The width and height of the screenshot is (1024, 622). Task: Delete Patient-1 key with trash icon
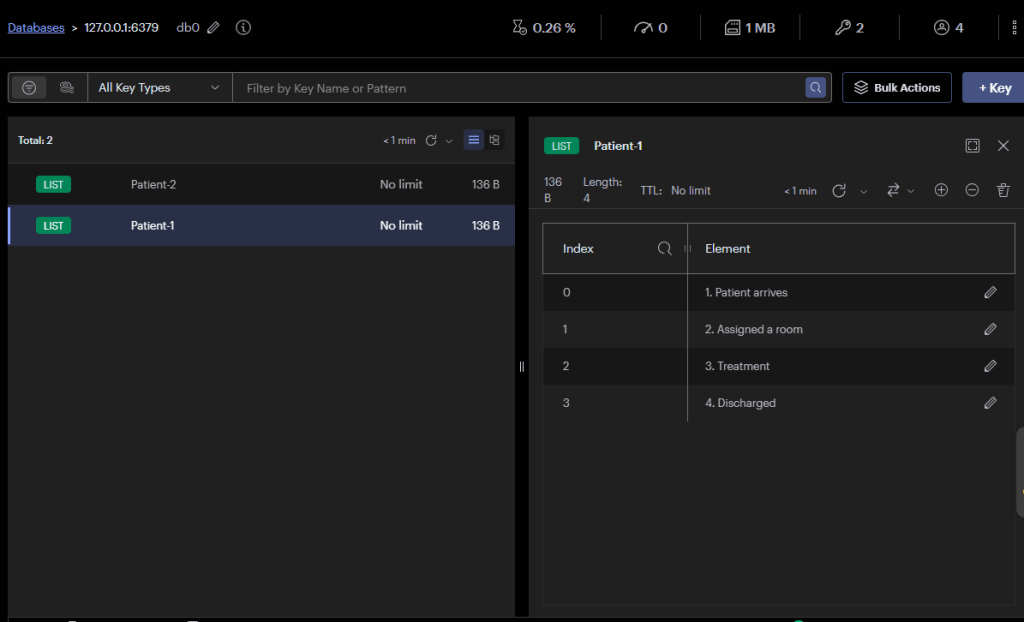[x=1003, y=190]
